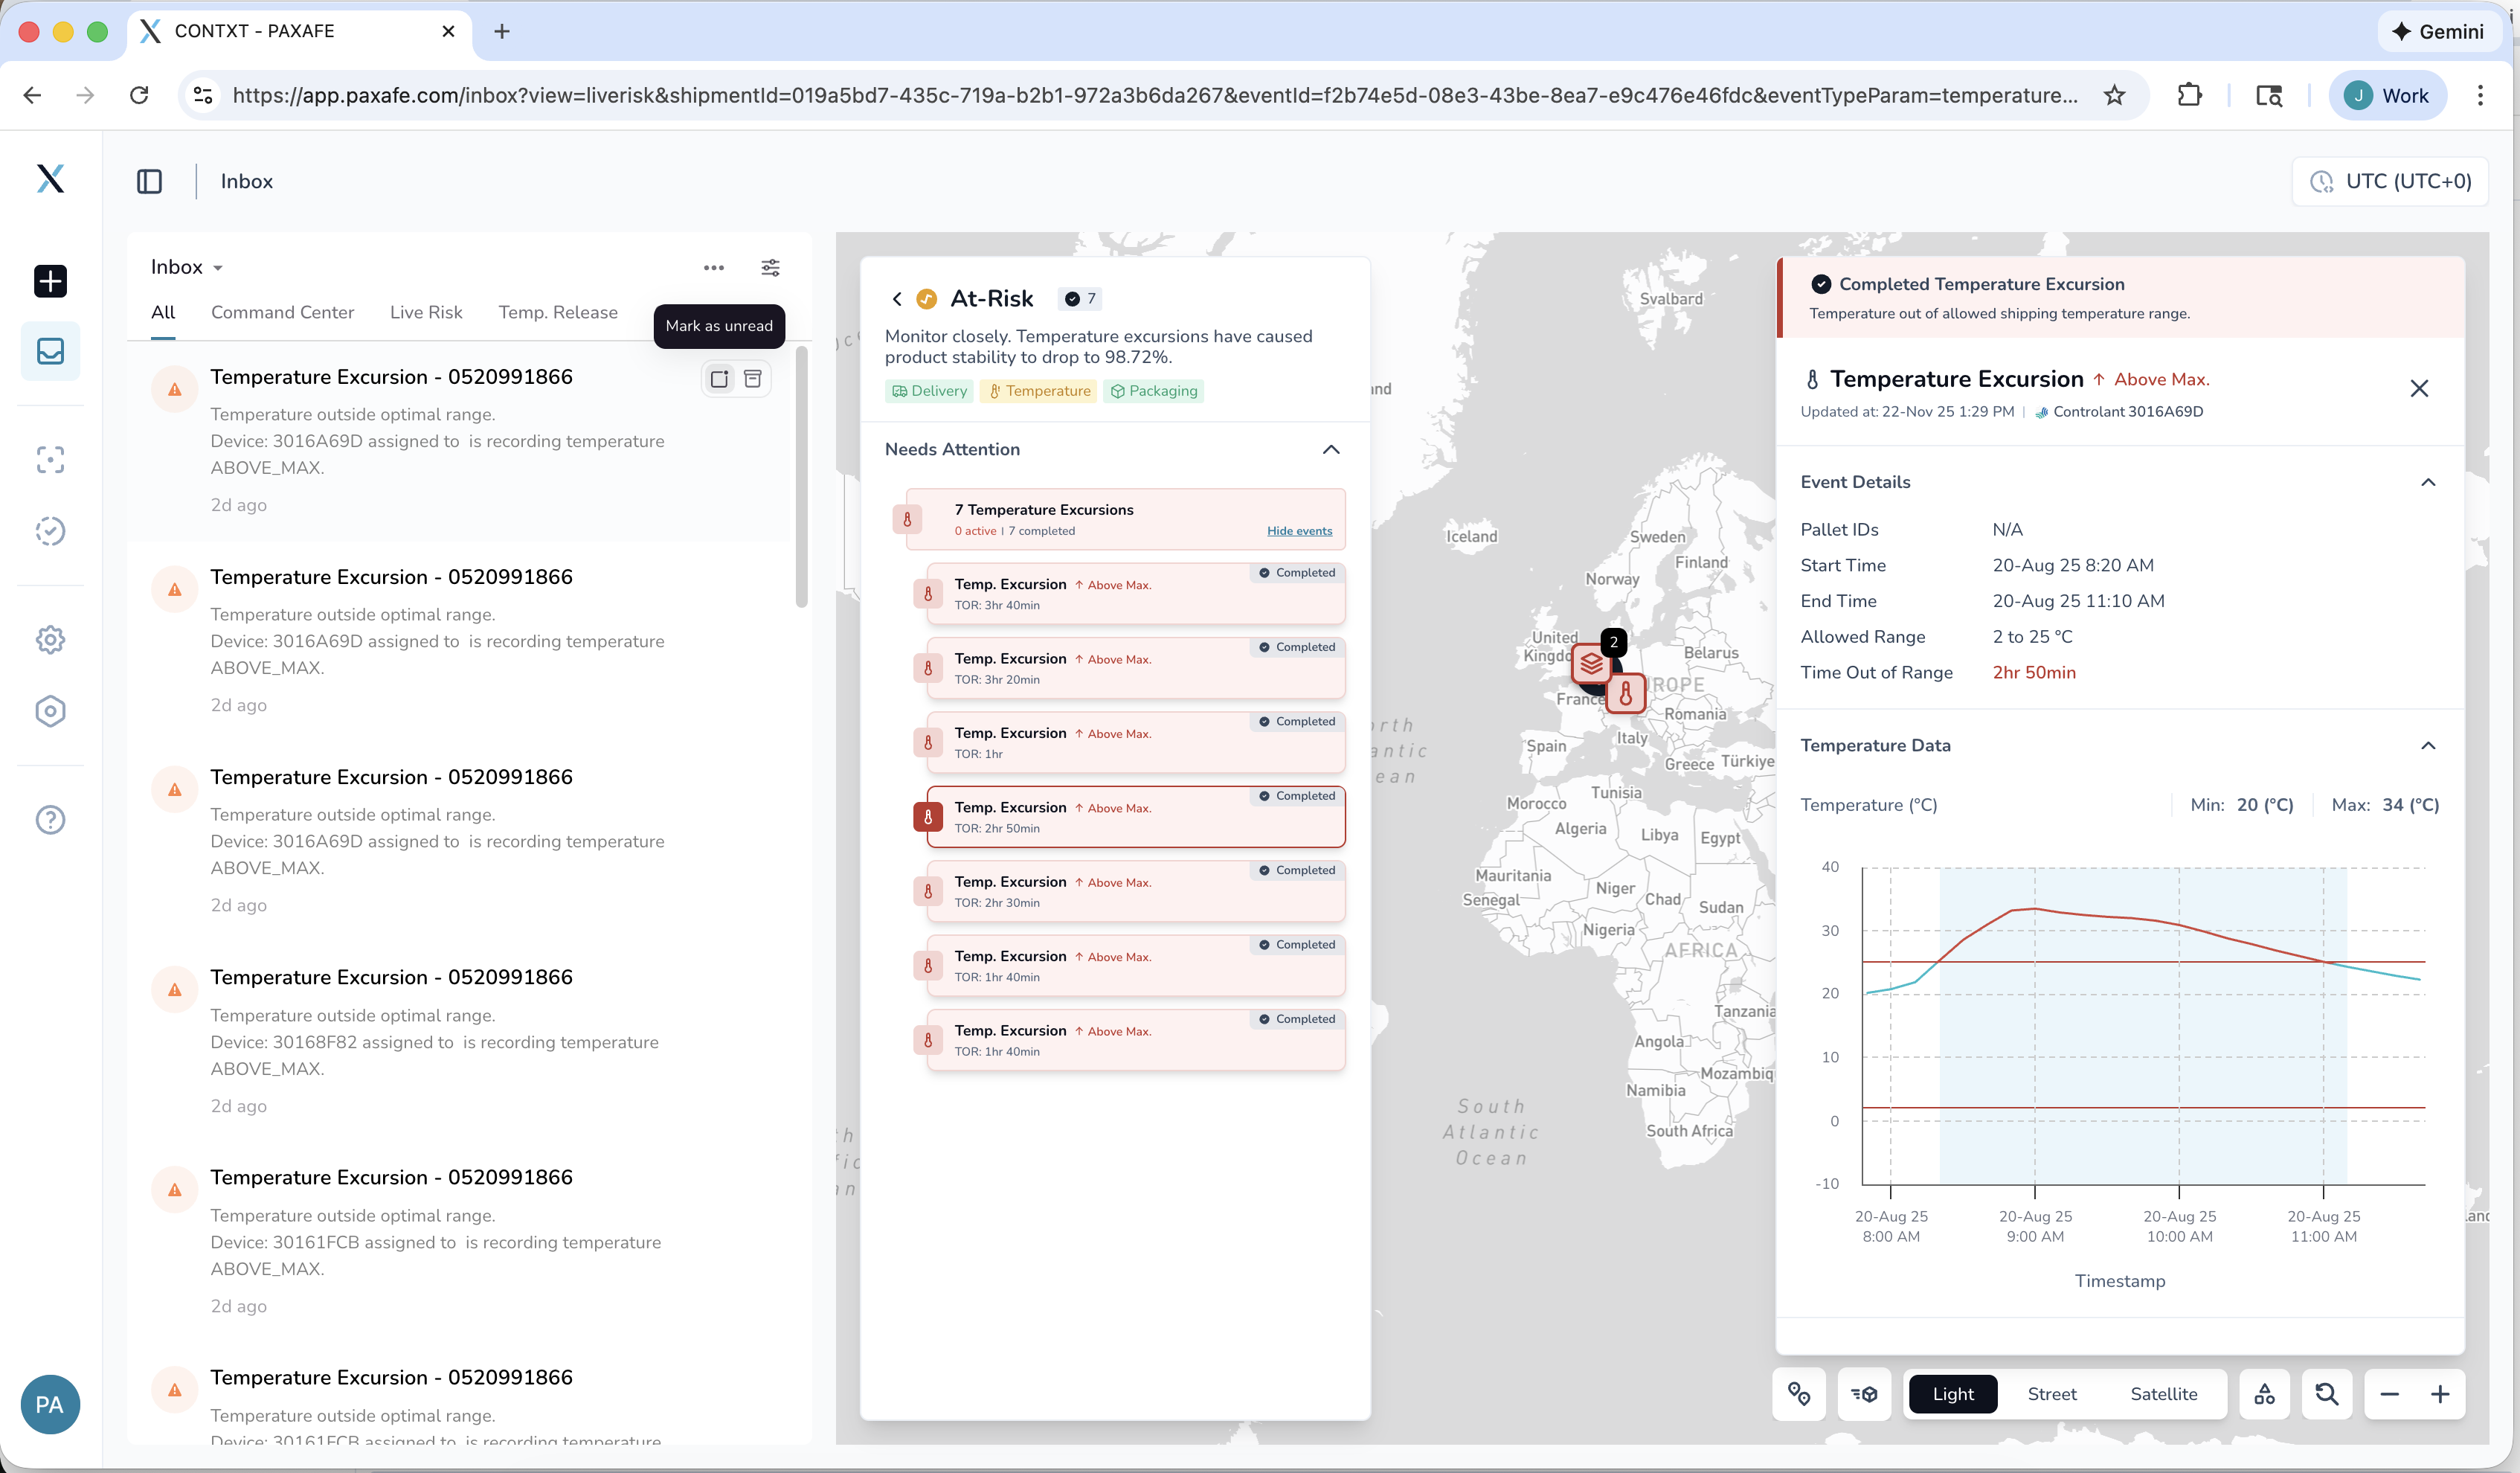Click the PAXAFE X logo in sidebar
The height and width of the screenshot is (1473, 2520).
coord(50,178)
